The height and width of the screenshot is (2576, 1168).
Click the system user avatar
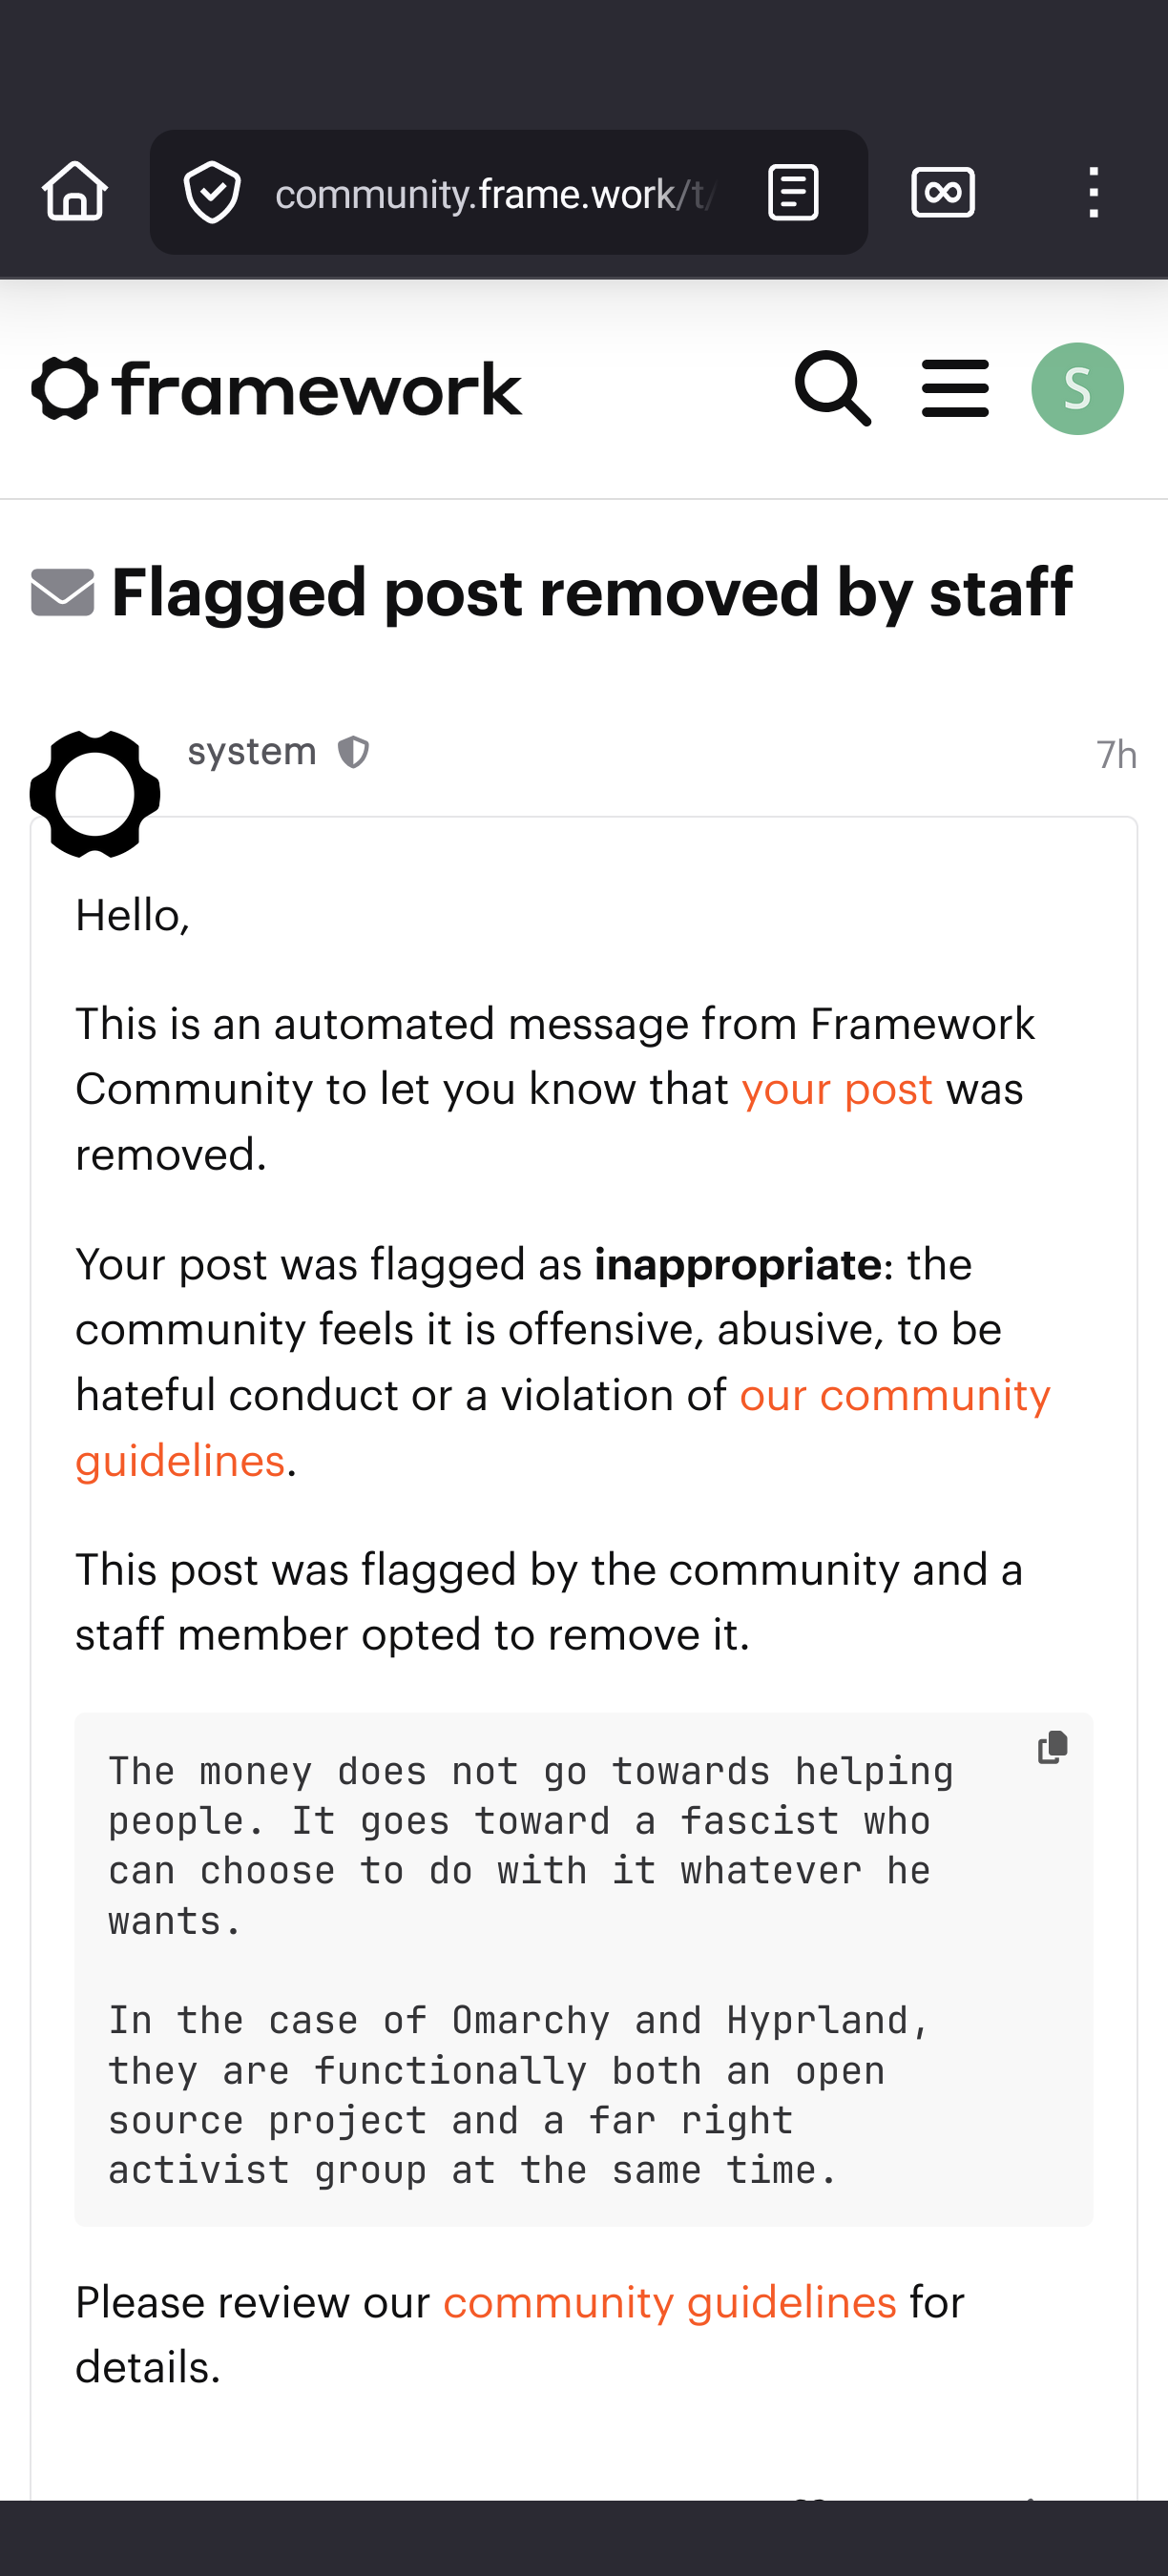(95, 794)
